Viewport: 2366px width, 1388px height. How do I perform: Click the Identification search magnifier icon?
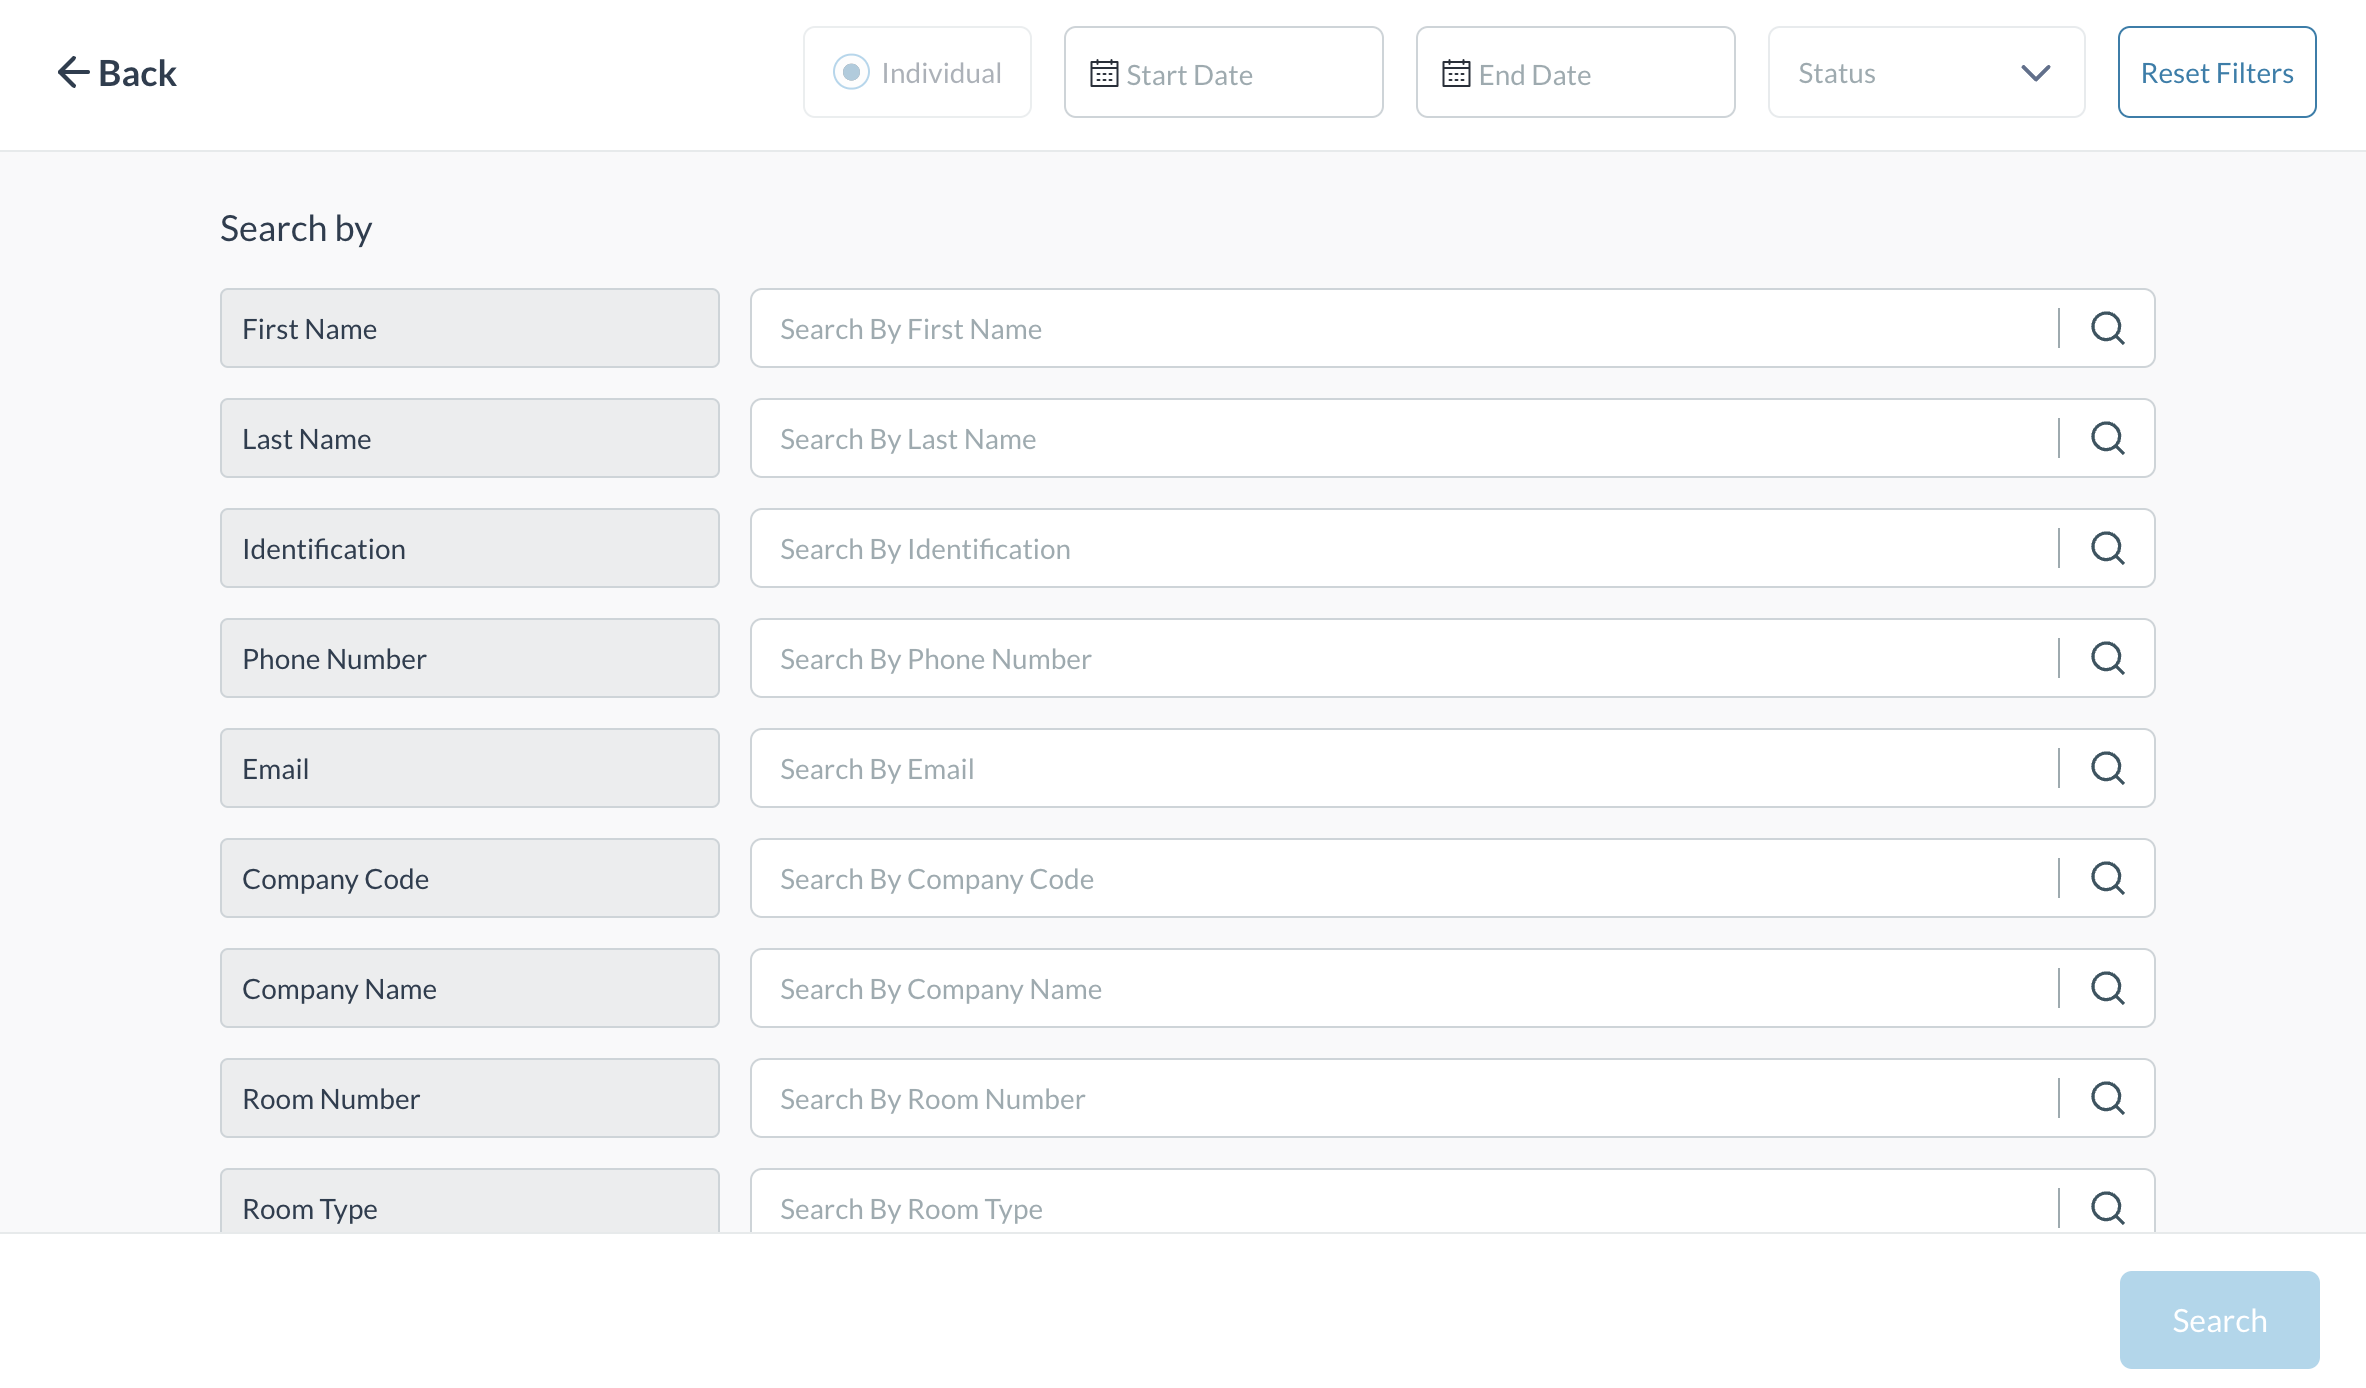point(2107,548)
